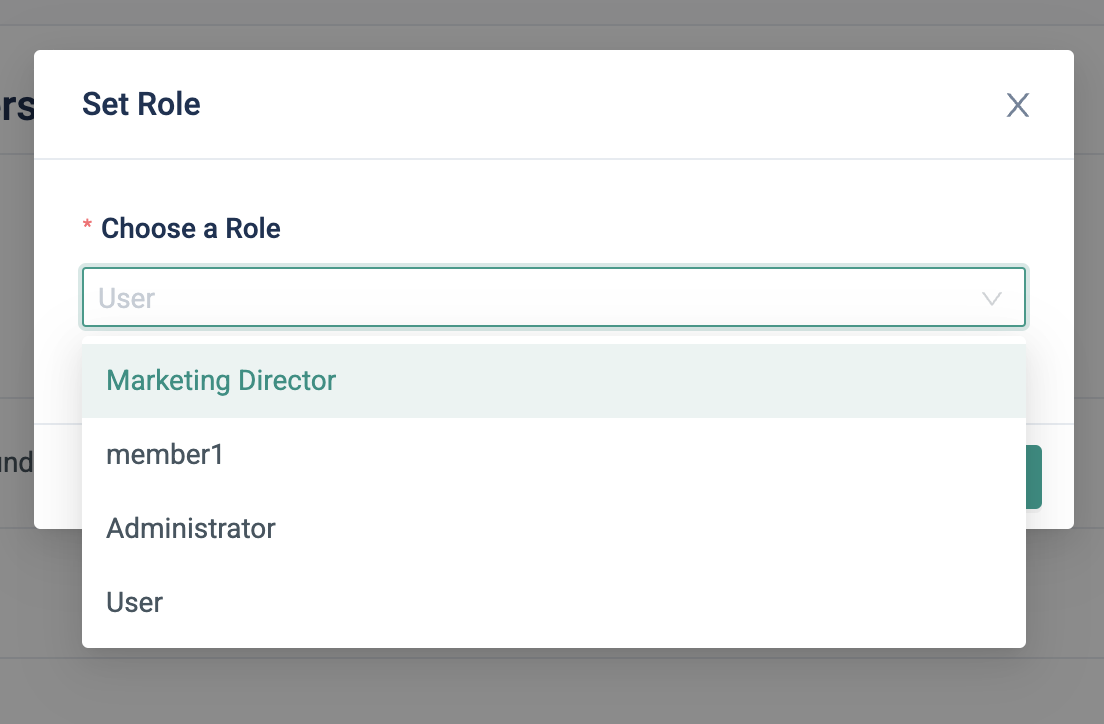Click the red required asterisk
The width and height of the screenshot is (1104, 724).
pyautogui.click(x=87, y=229)
